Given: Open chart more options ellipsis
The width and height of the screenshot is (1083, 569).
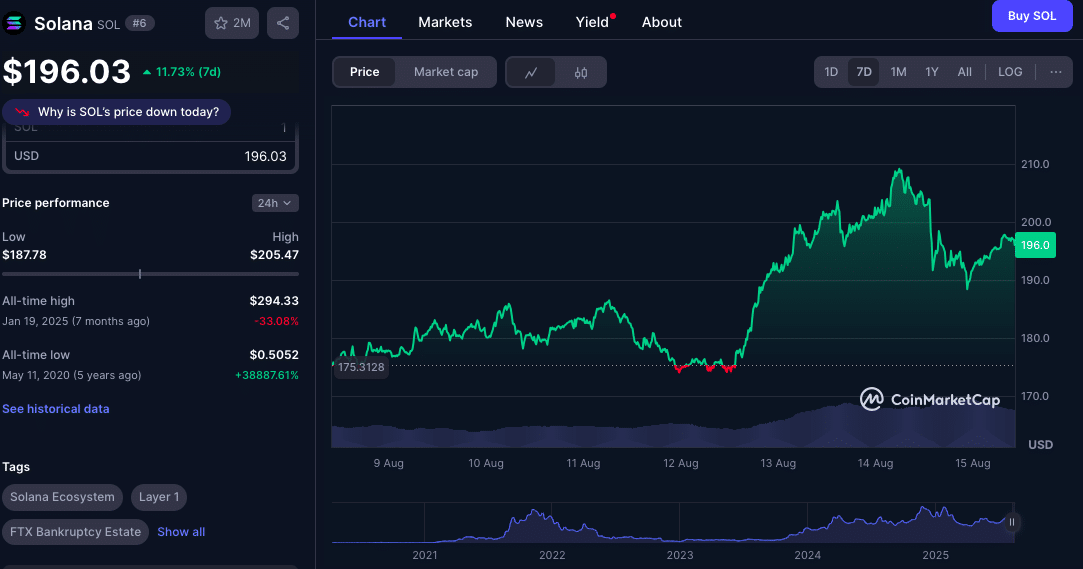Looking at the screenshot, I should 1055,72.
